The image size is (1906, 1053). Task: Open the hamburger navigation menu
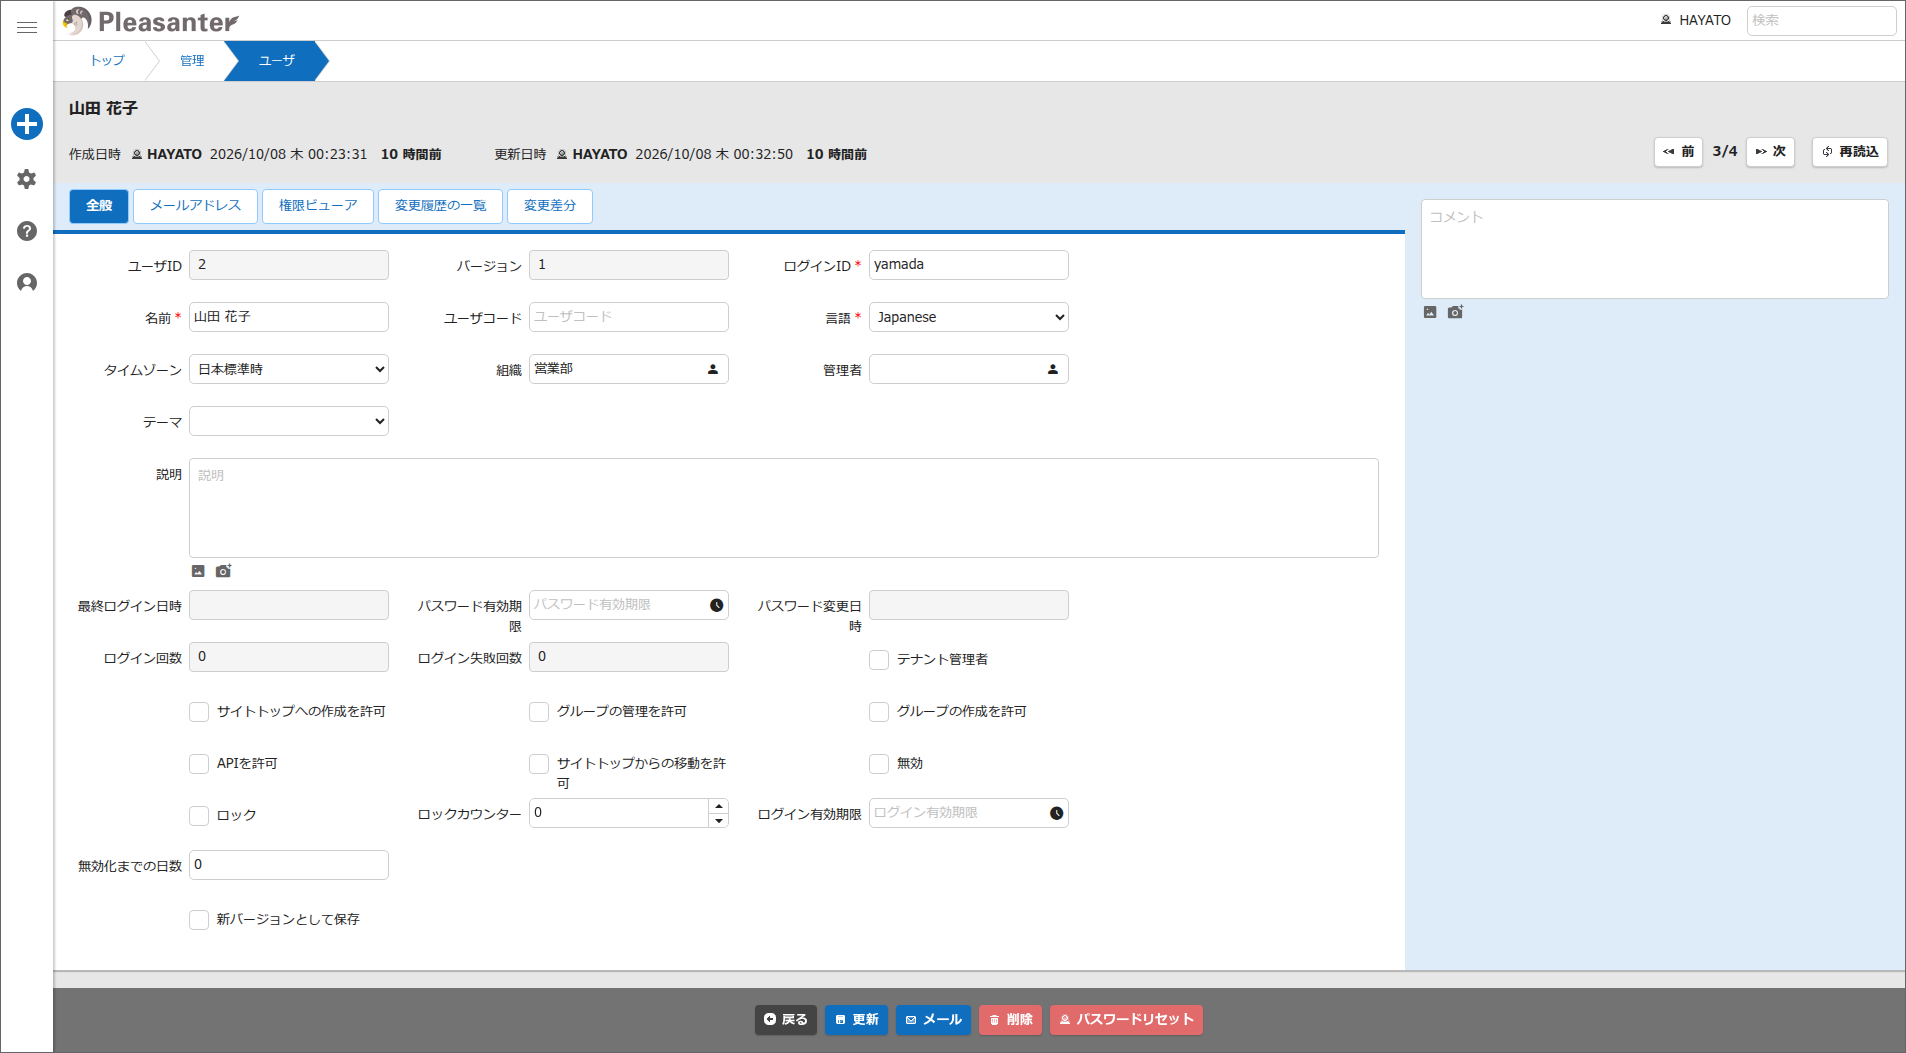click(27, 28)
